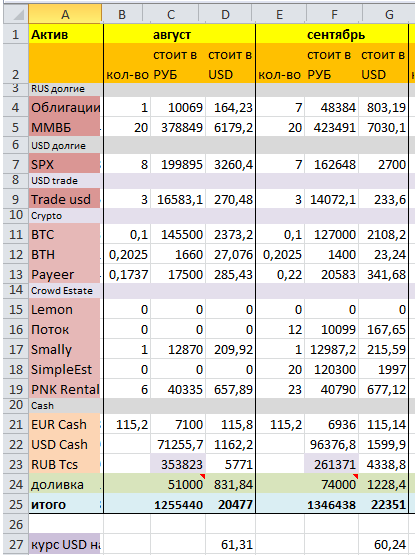Select column A header

[66, 14]
